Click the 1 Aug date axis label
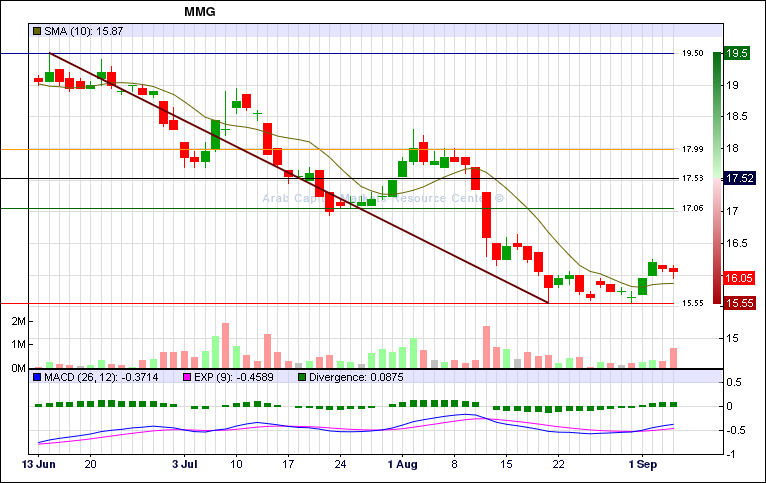Screen dimensions: 766x483 [403, 464]
